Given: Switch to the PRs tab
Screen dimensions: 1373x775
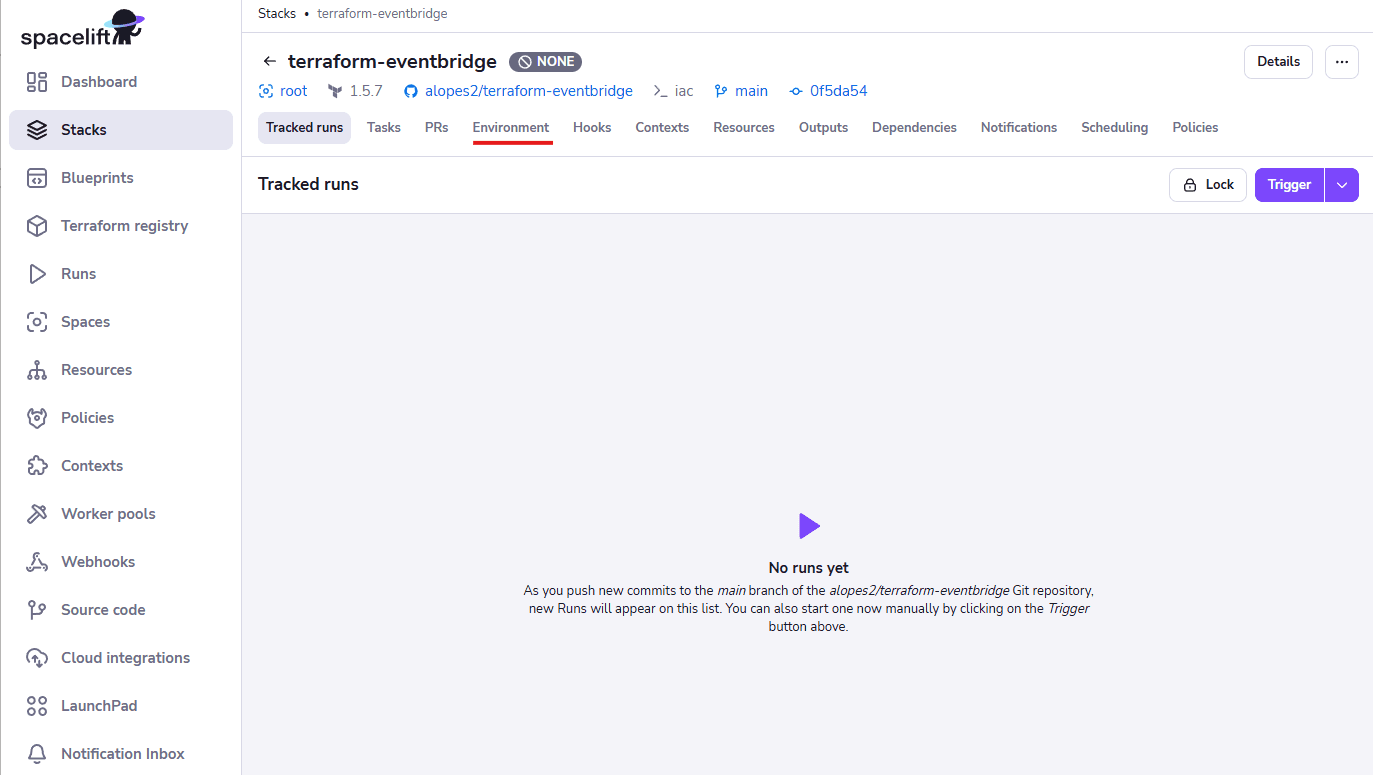Looking at the screenshot, I should [x=437, y=128].
